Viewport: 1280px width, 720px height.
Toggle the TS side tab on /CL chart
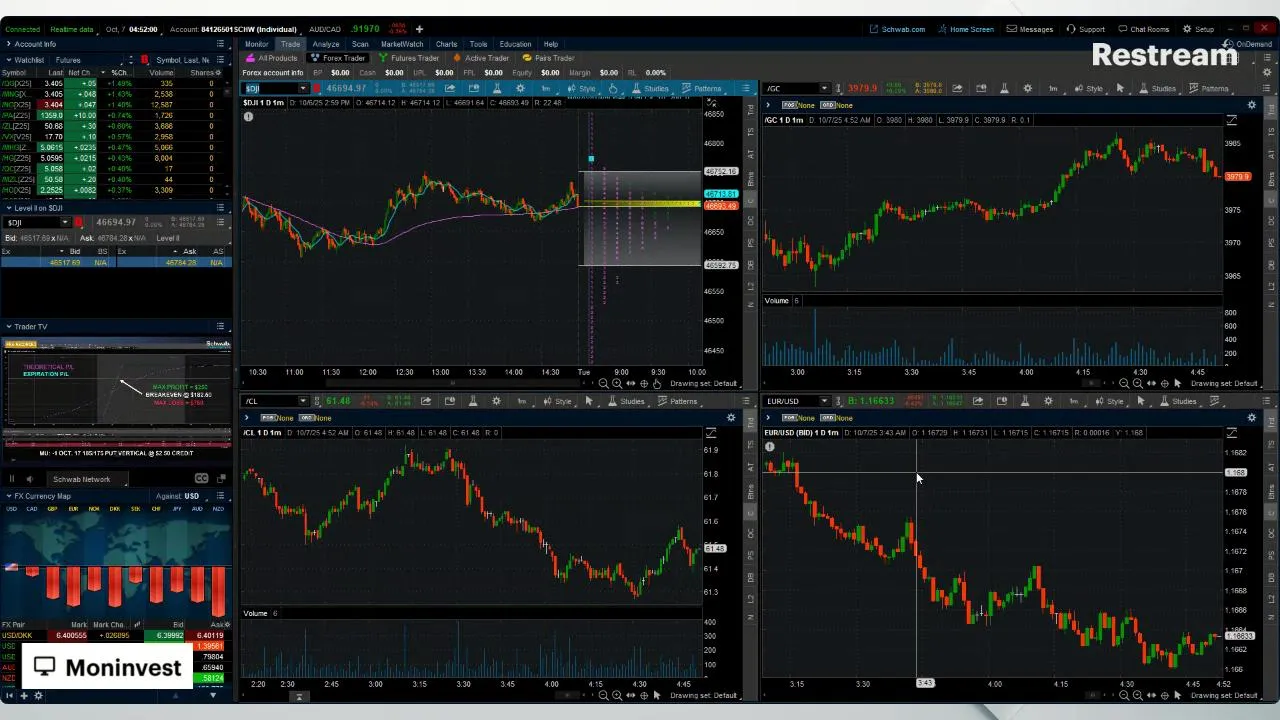pos(751,445)
